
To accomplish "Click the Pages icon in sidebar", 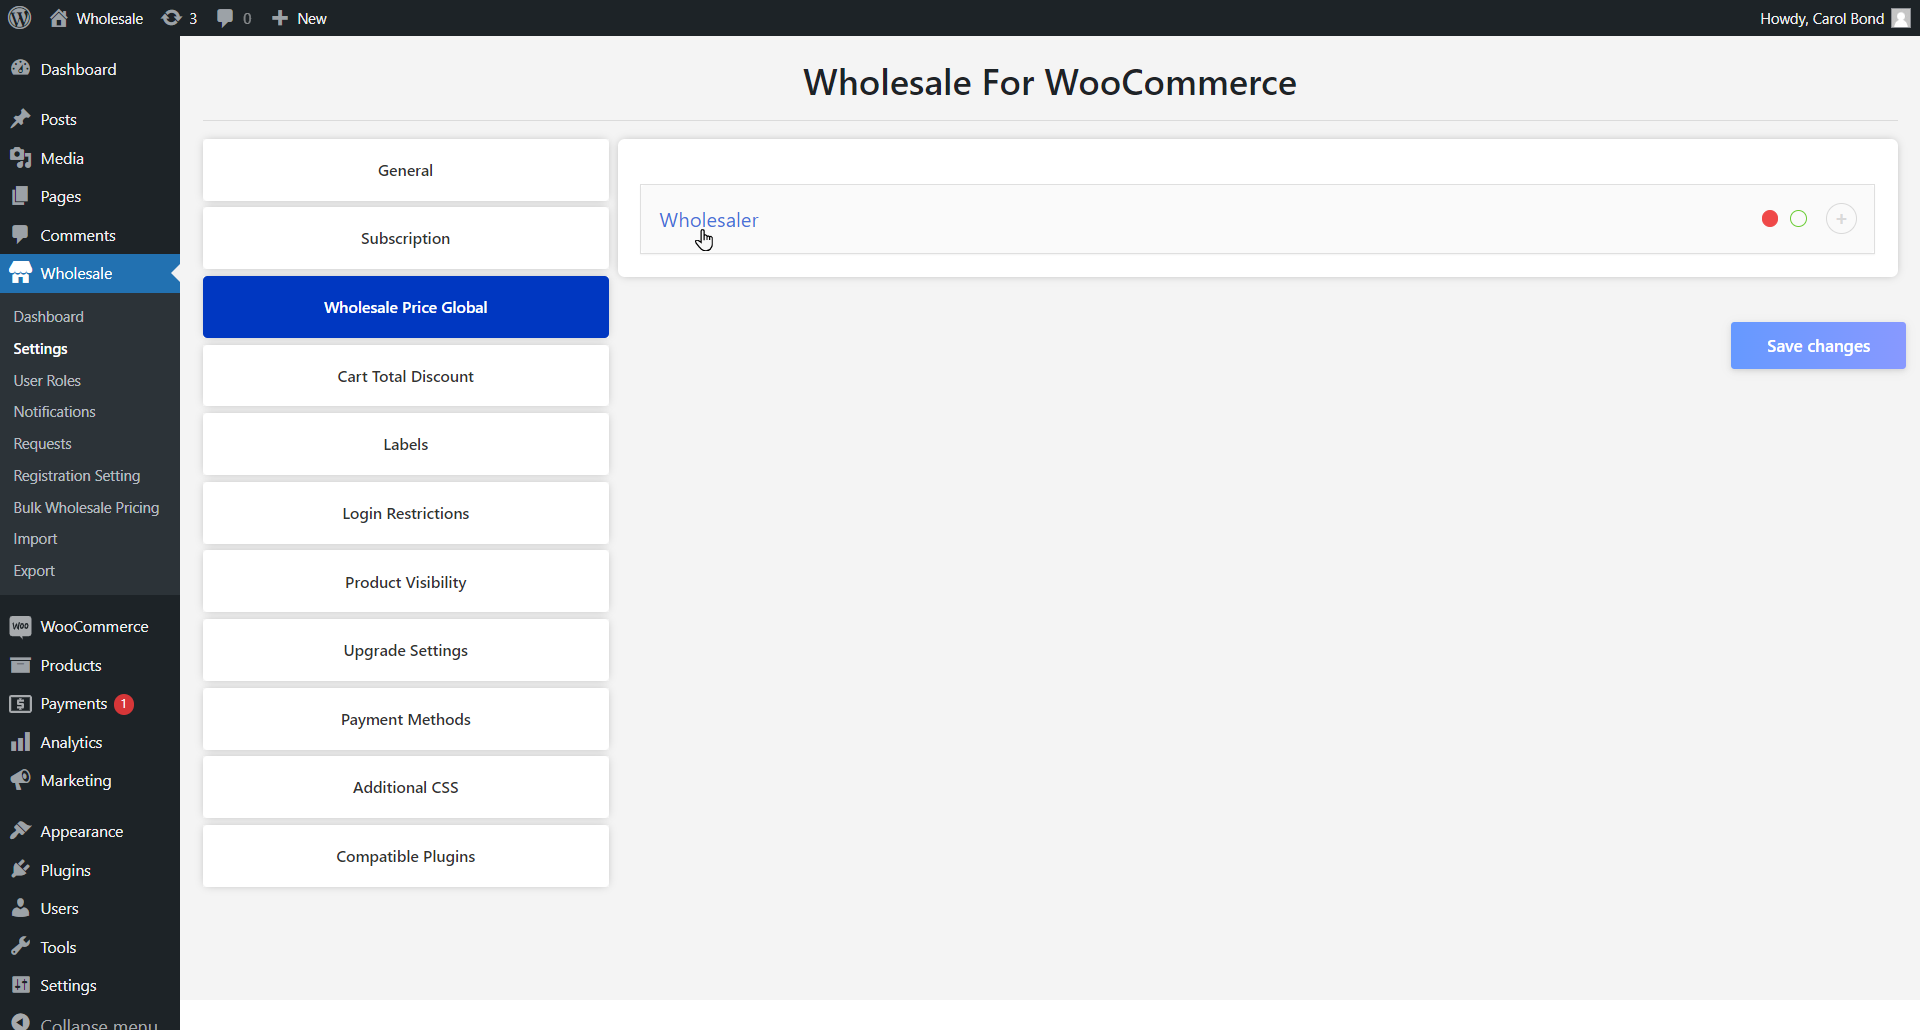I will (20, 196).
